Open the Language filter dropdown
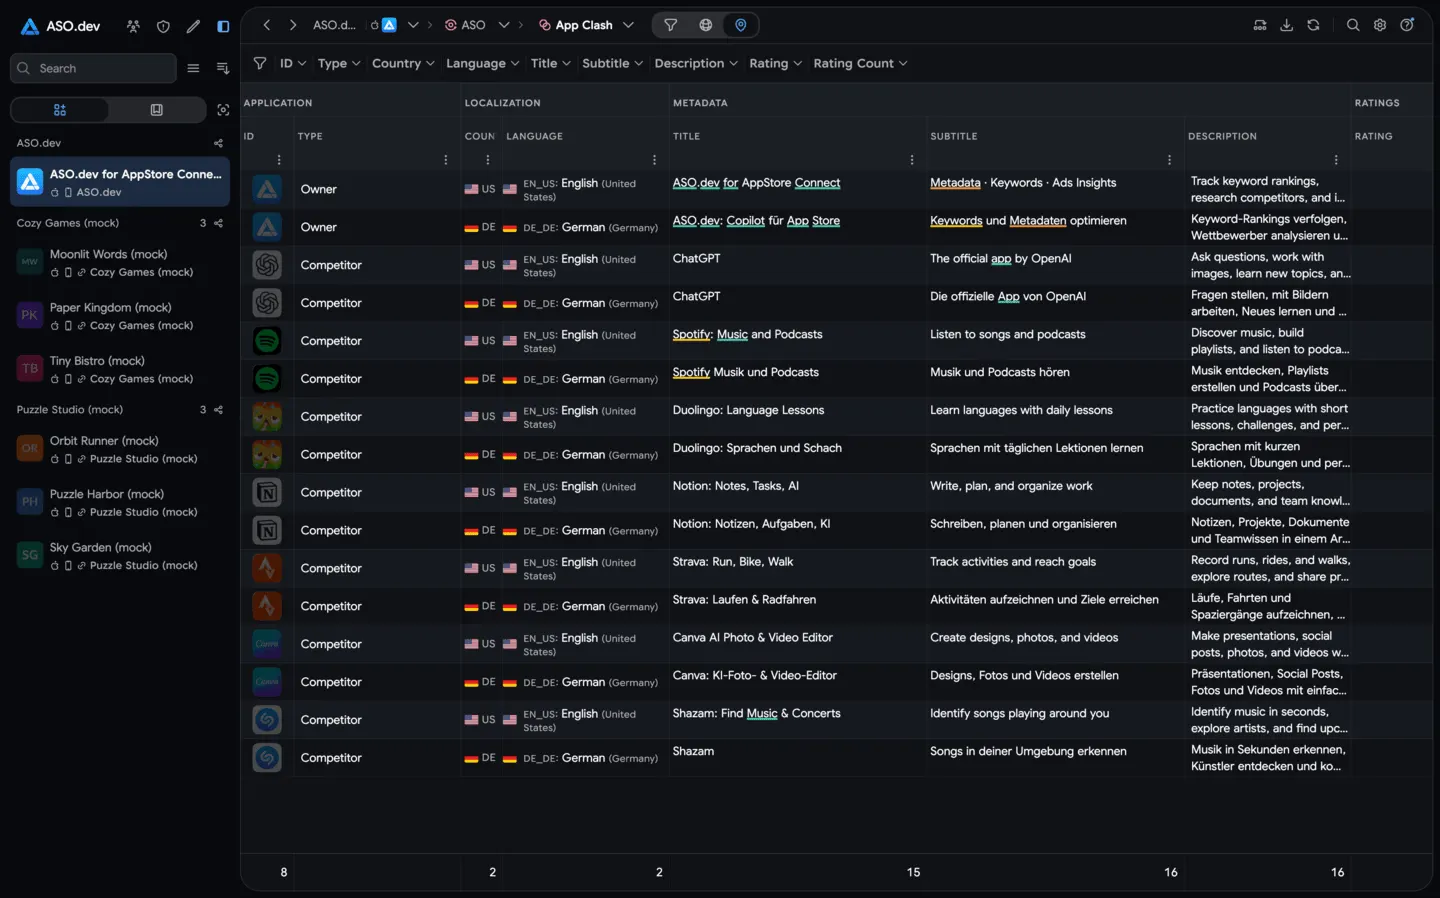This screenshot has width=1440, height=898. point(483,63)
